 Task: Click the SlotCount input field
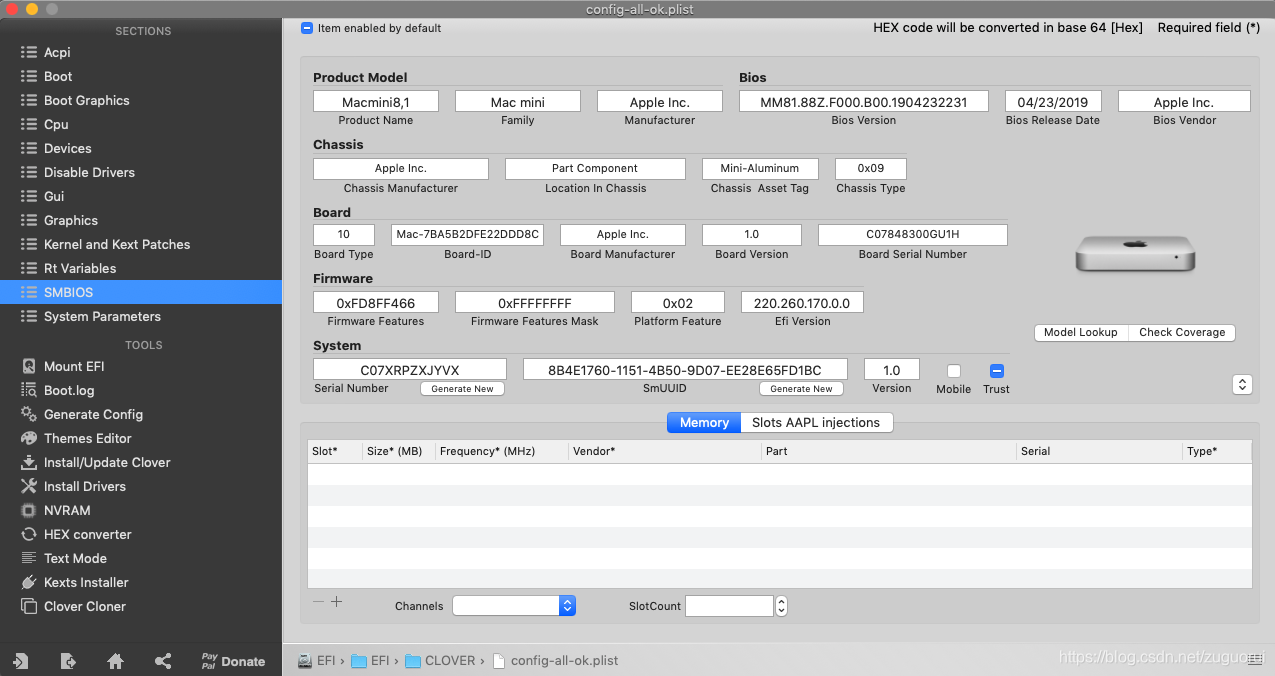729,605
